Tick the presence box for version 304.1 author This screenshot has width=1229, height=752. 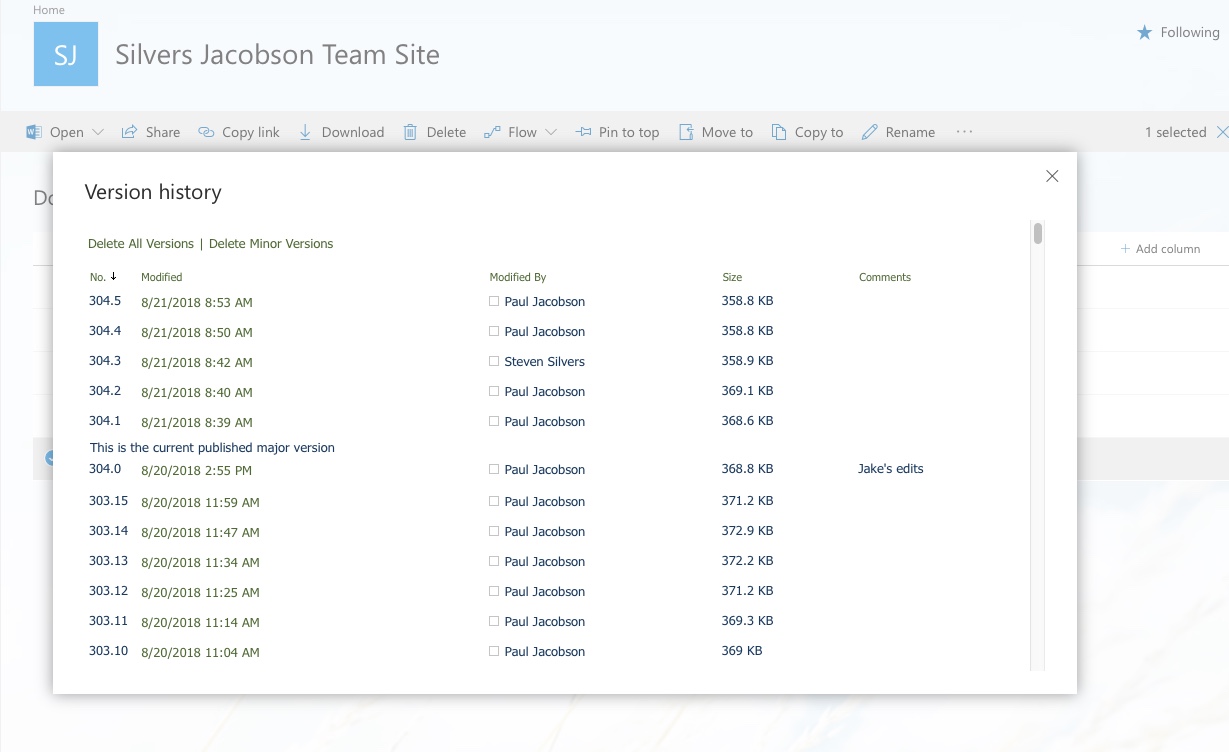click(494, 421)
